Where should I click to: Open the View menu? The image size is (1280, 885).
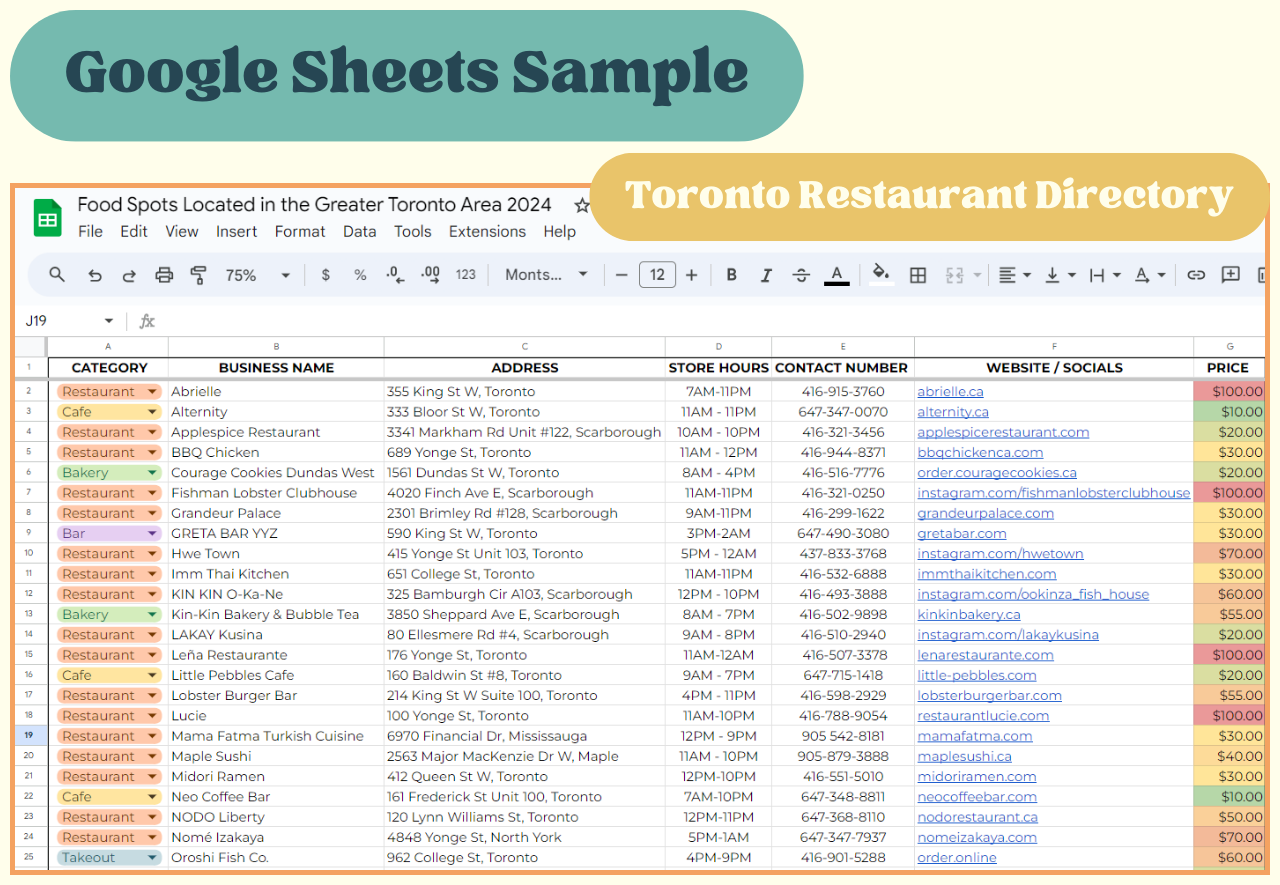[182, 231]
